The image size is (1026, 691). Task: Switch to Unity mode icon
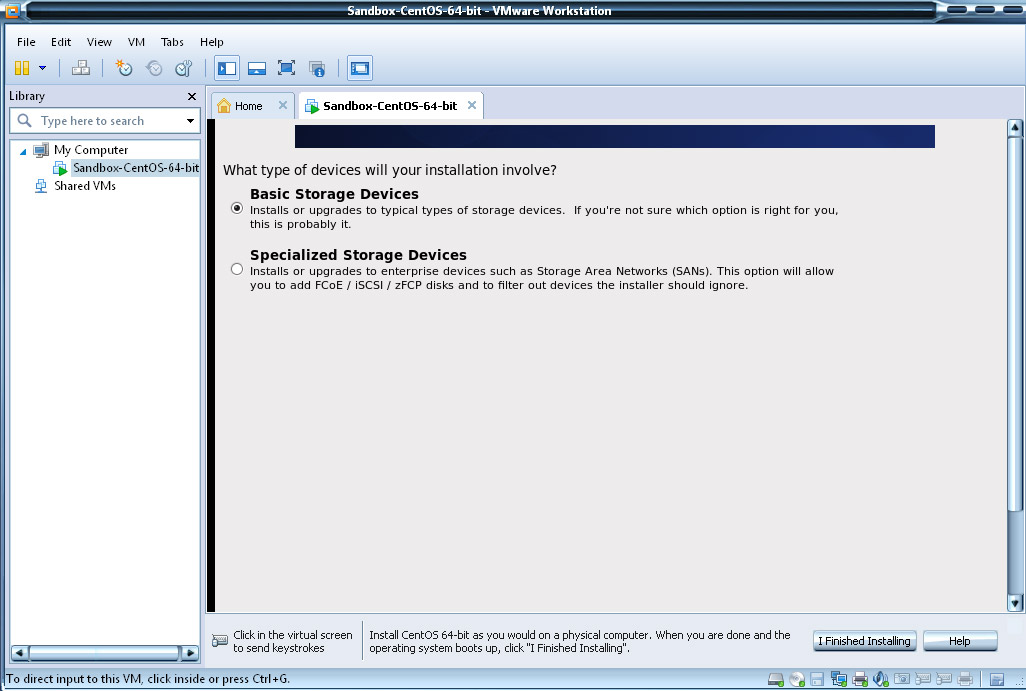pyautogui.click(x=317, y=68)
